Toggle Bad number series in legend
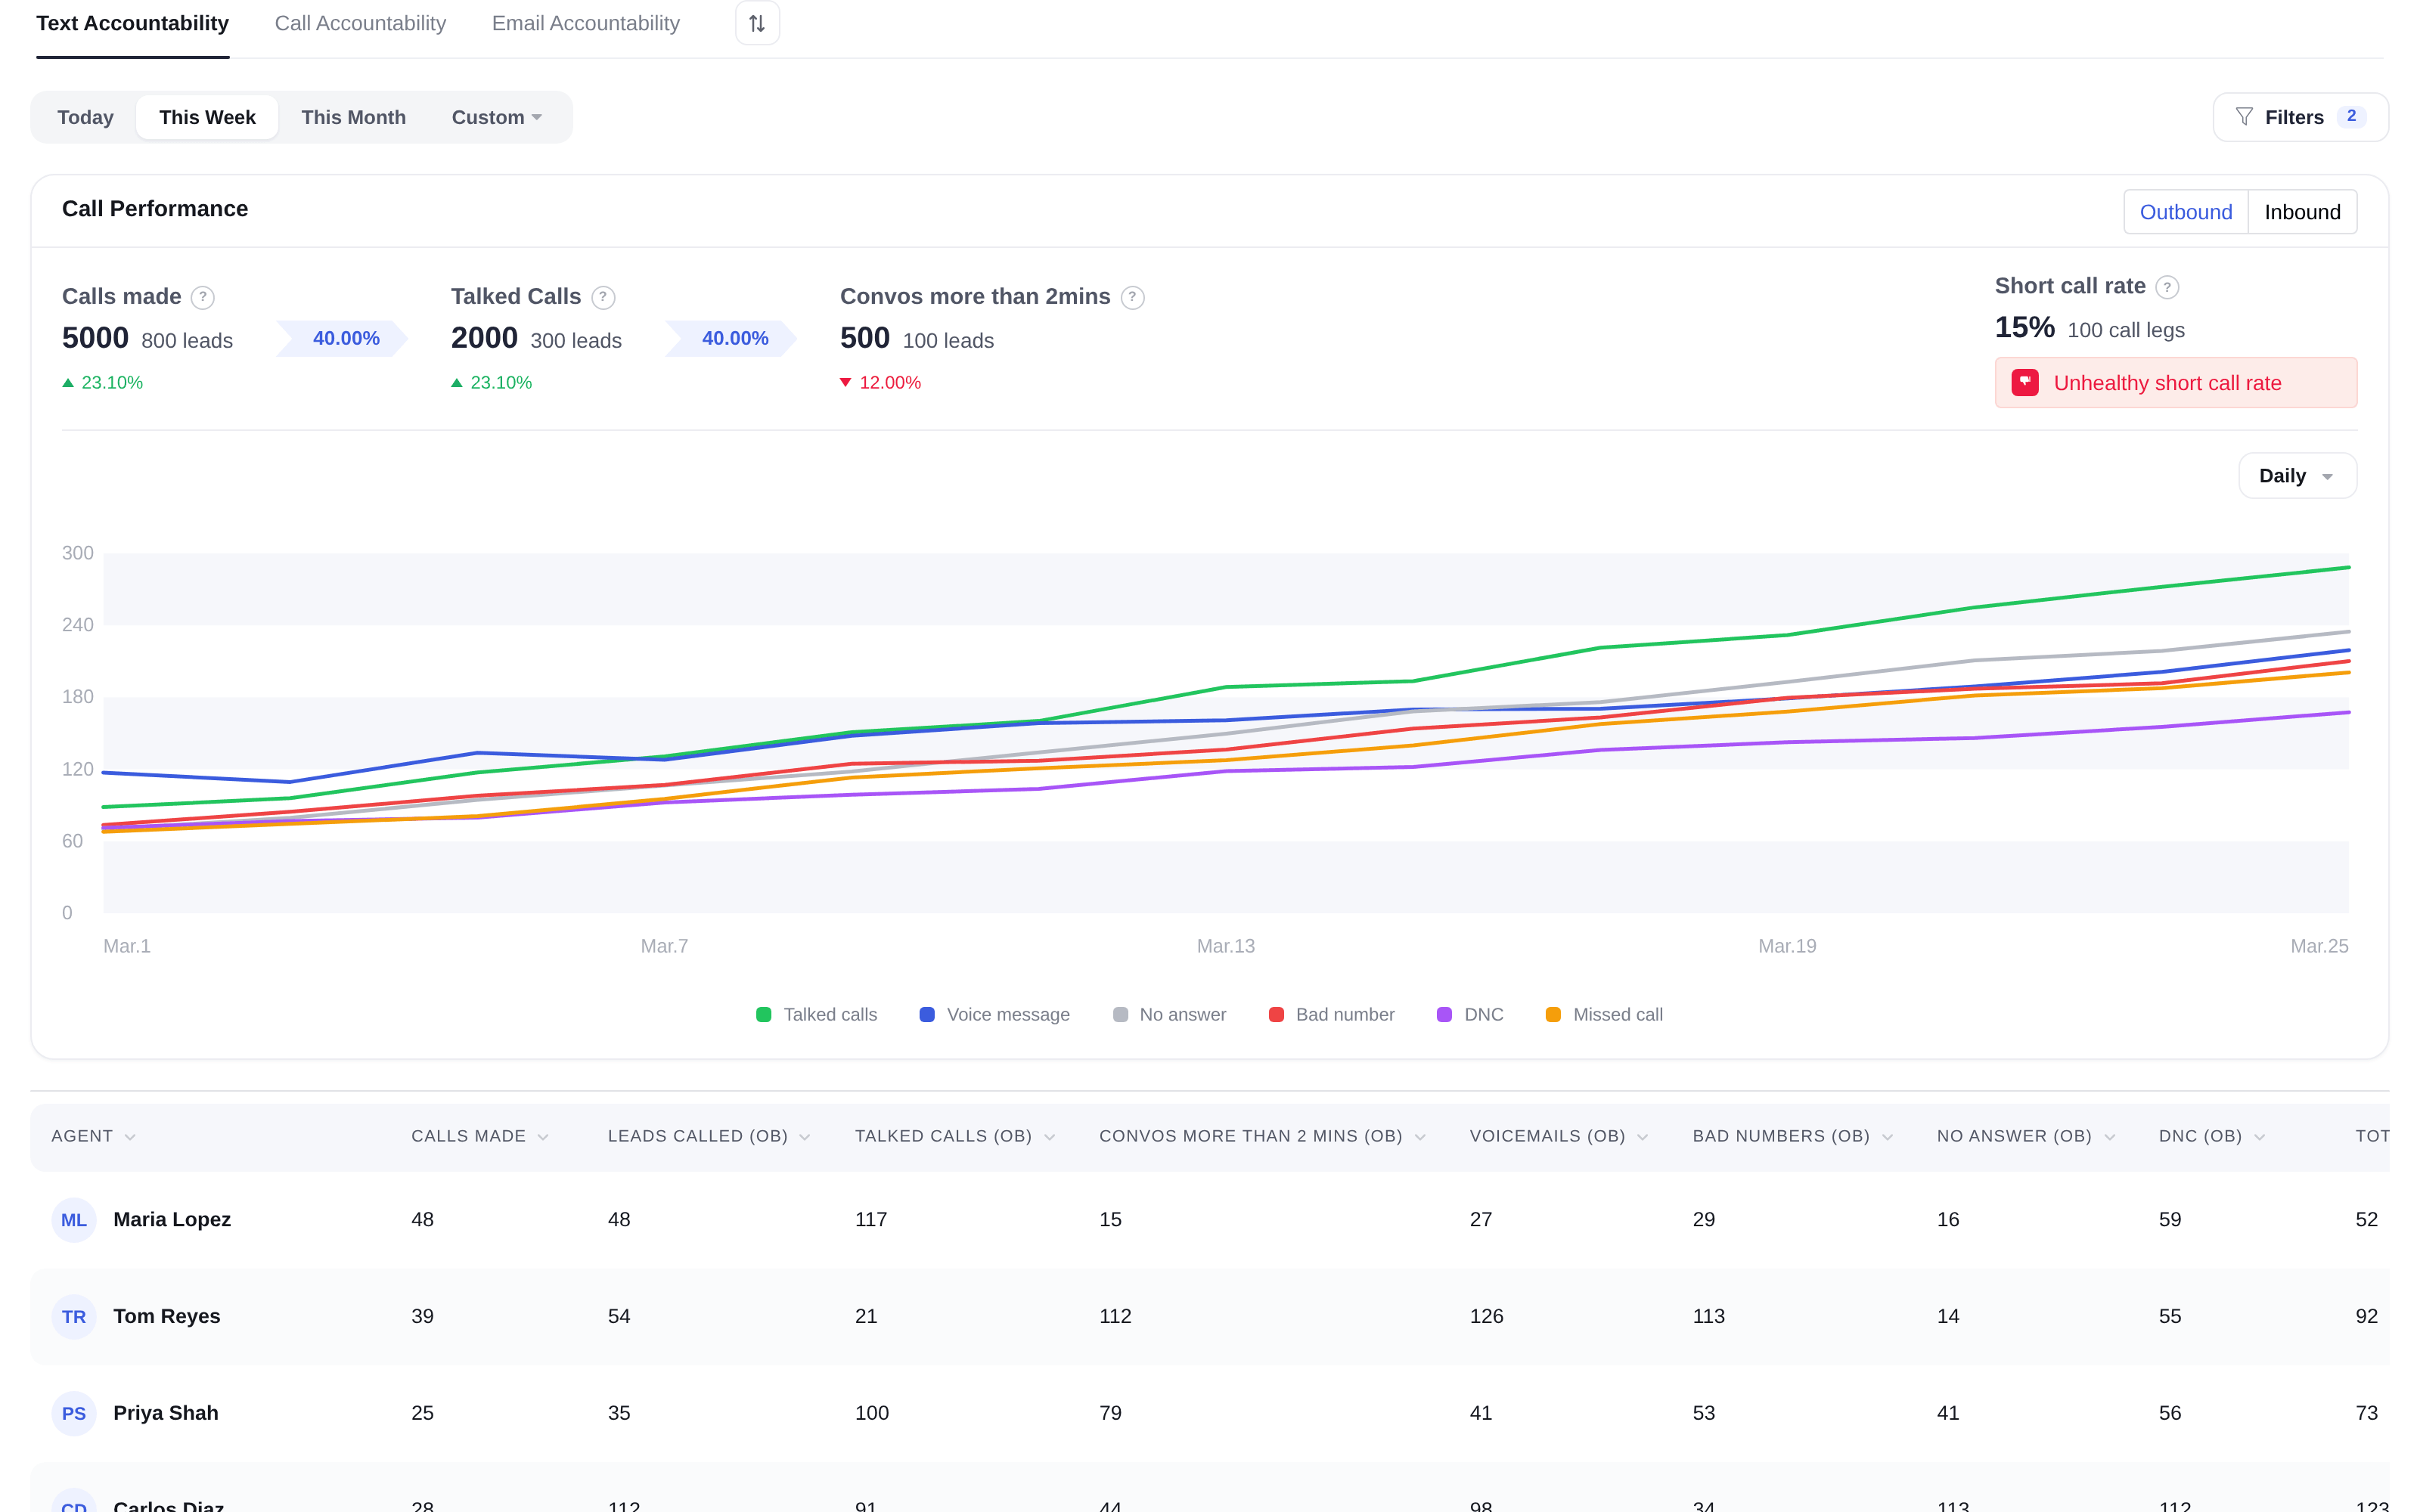This screenshot has height=1512, width=2420. coord(1331,1015)
